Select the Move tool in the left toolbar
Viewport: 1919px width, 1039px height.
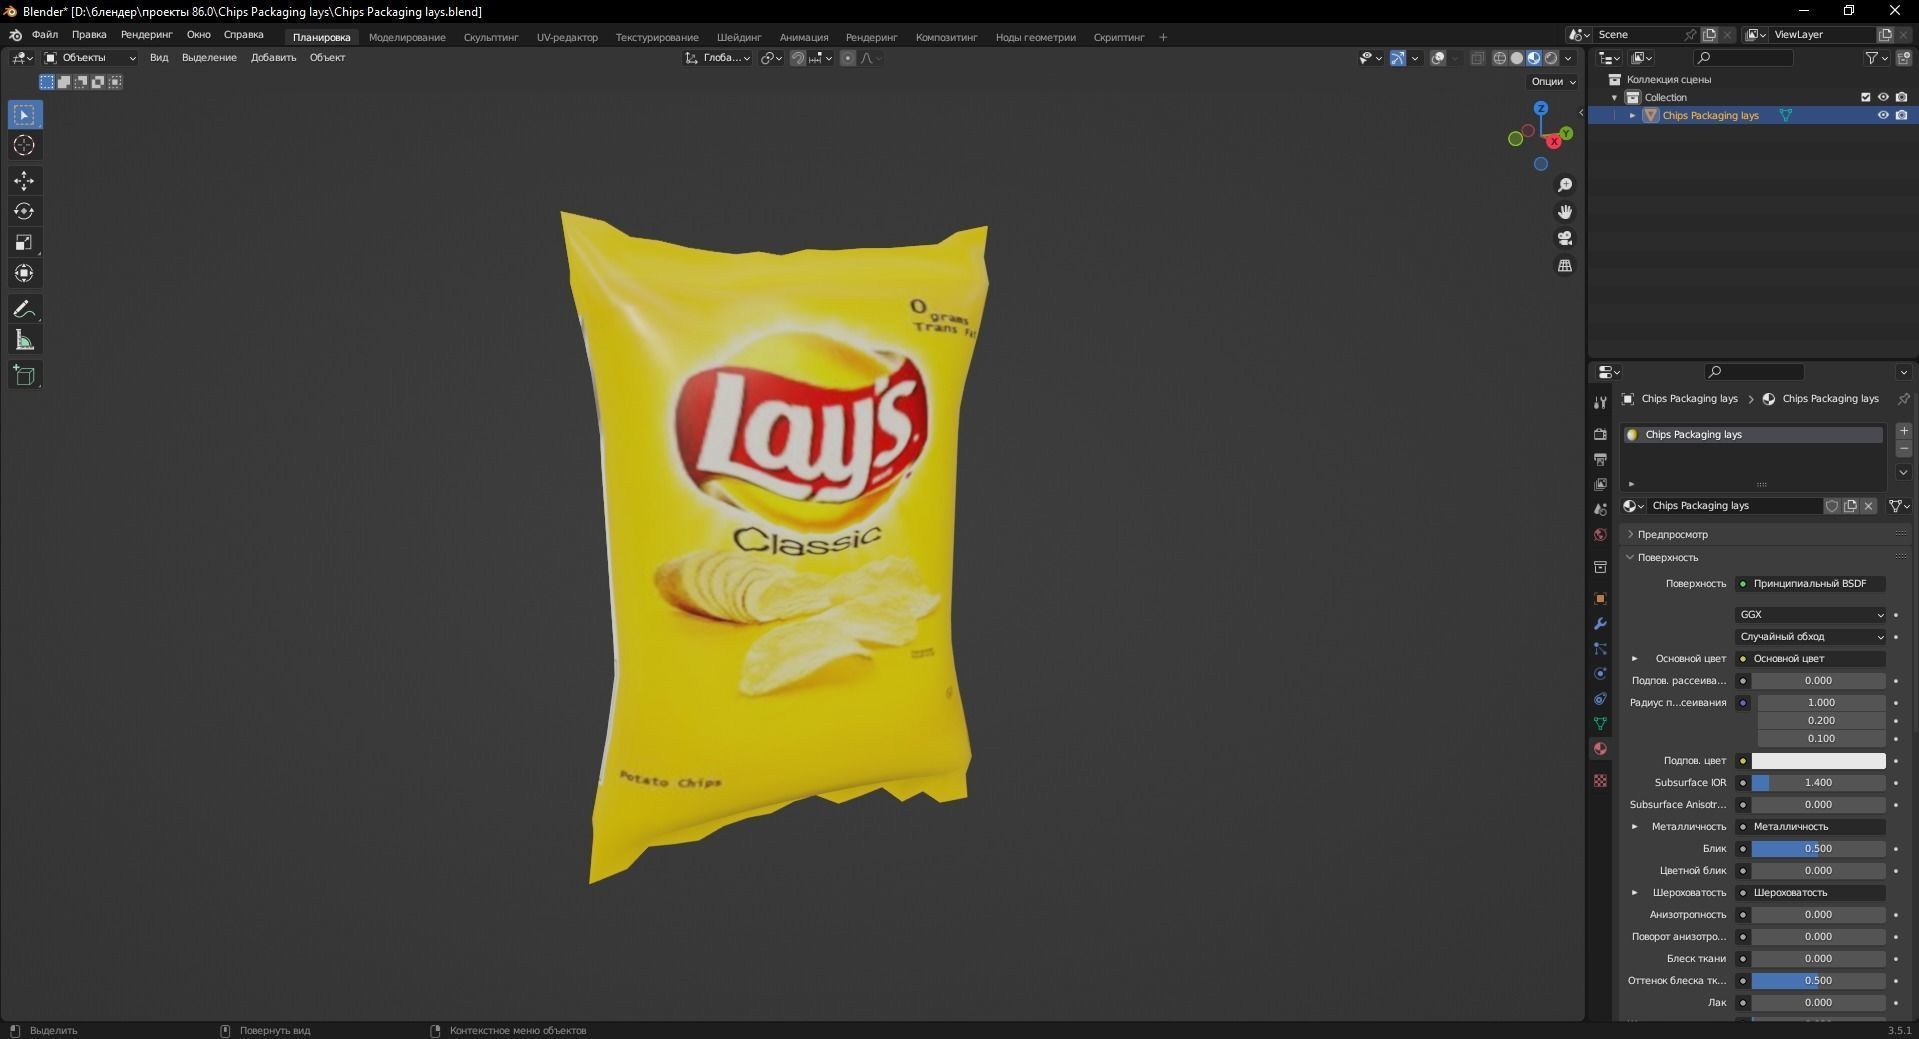tap(24, 181)
